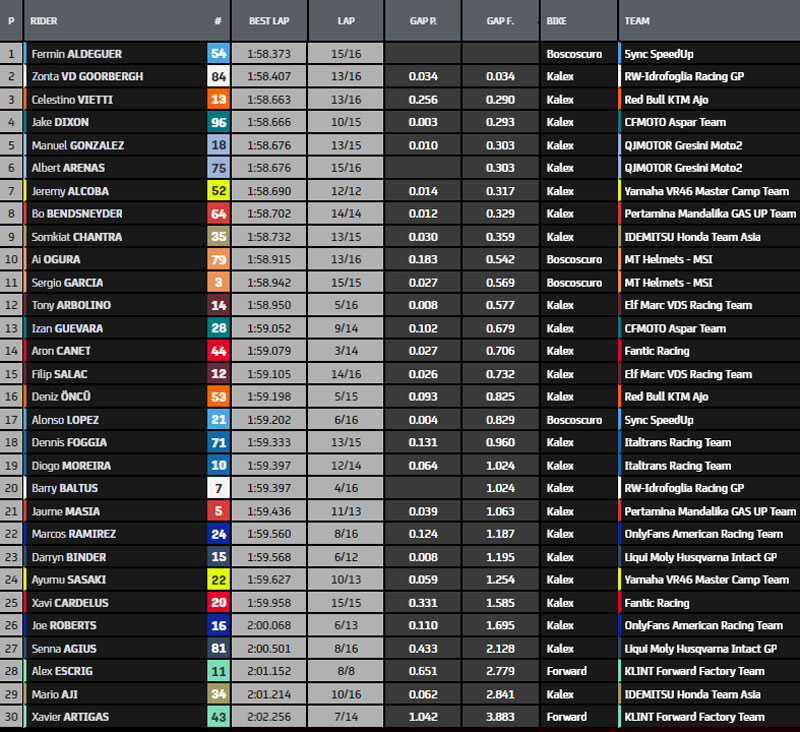Image resolution: width=800 pixels, height=732 pixels.
Task: Click Aron Canet's red number 44 badge
Action: (x=218, y=351)
